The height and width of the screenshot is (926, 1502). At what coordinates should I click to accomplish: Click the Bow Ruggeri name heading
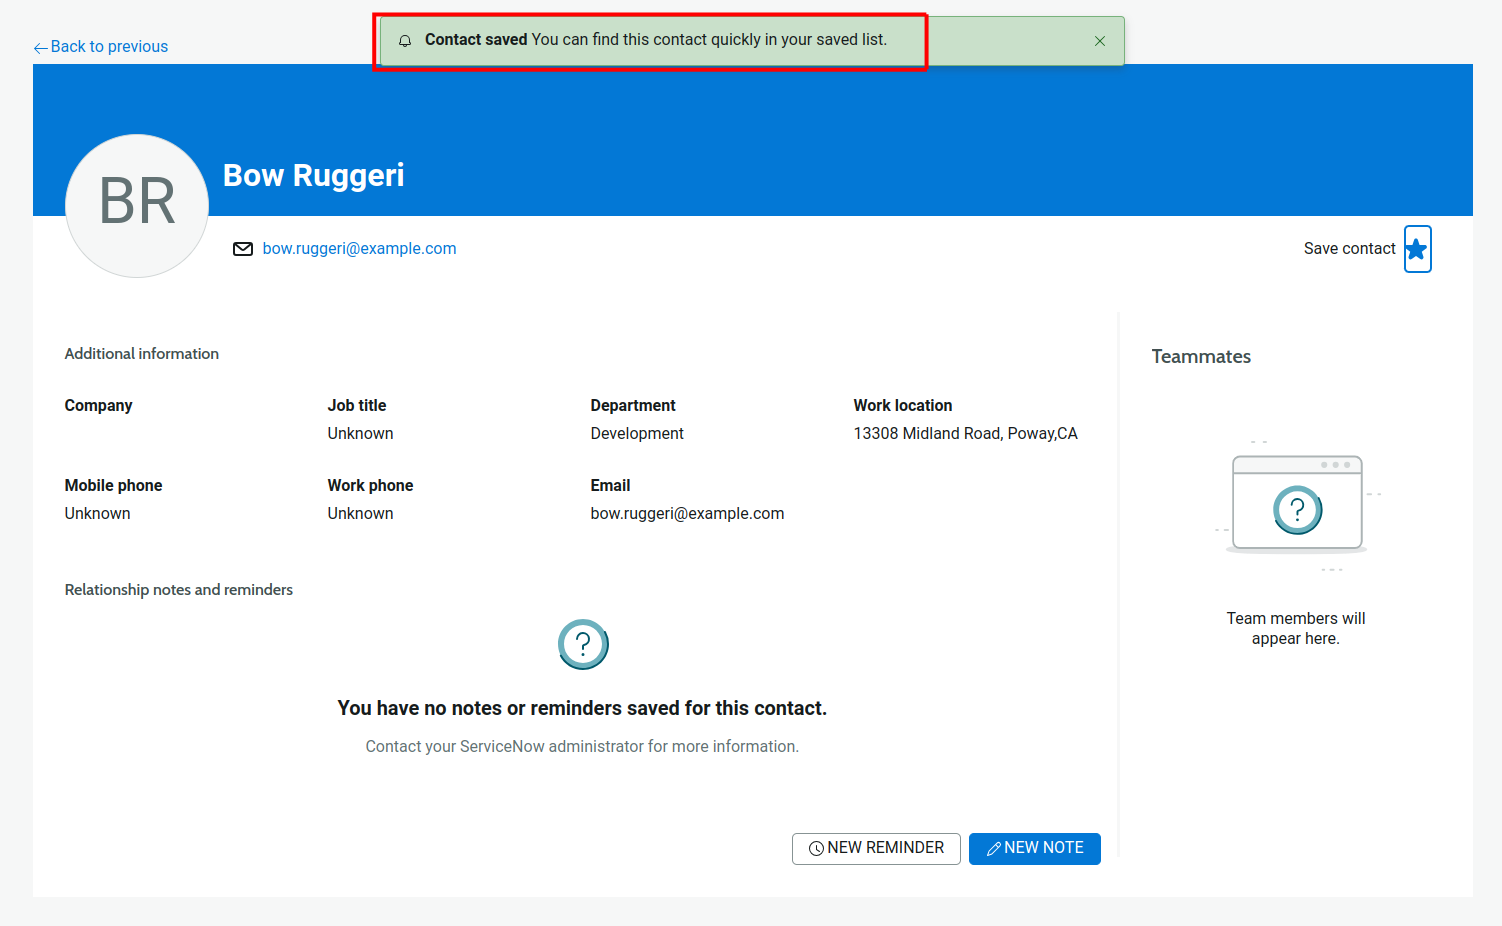[313, 176]
